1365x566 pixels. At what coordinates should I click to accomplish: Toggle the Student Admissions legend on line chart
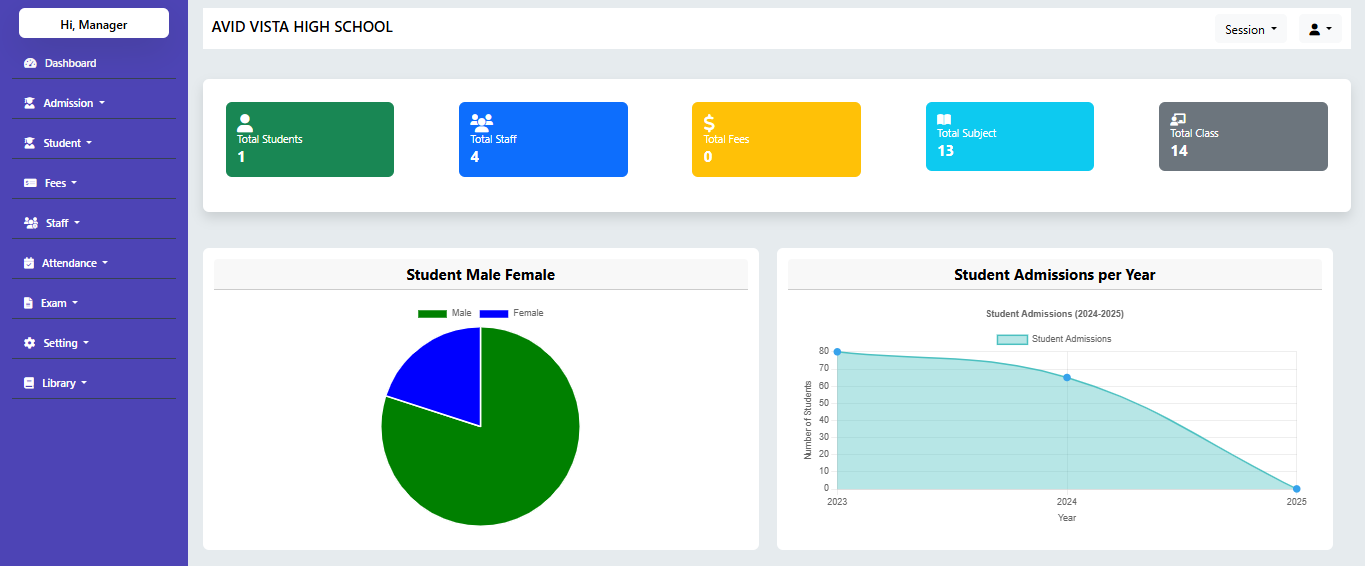[1054, 339]
